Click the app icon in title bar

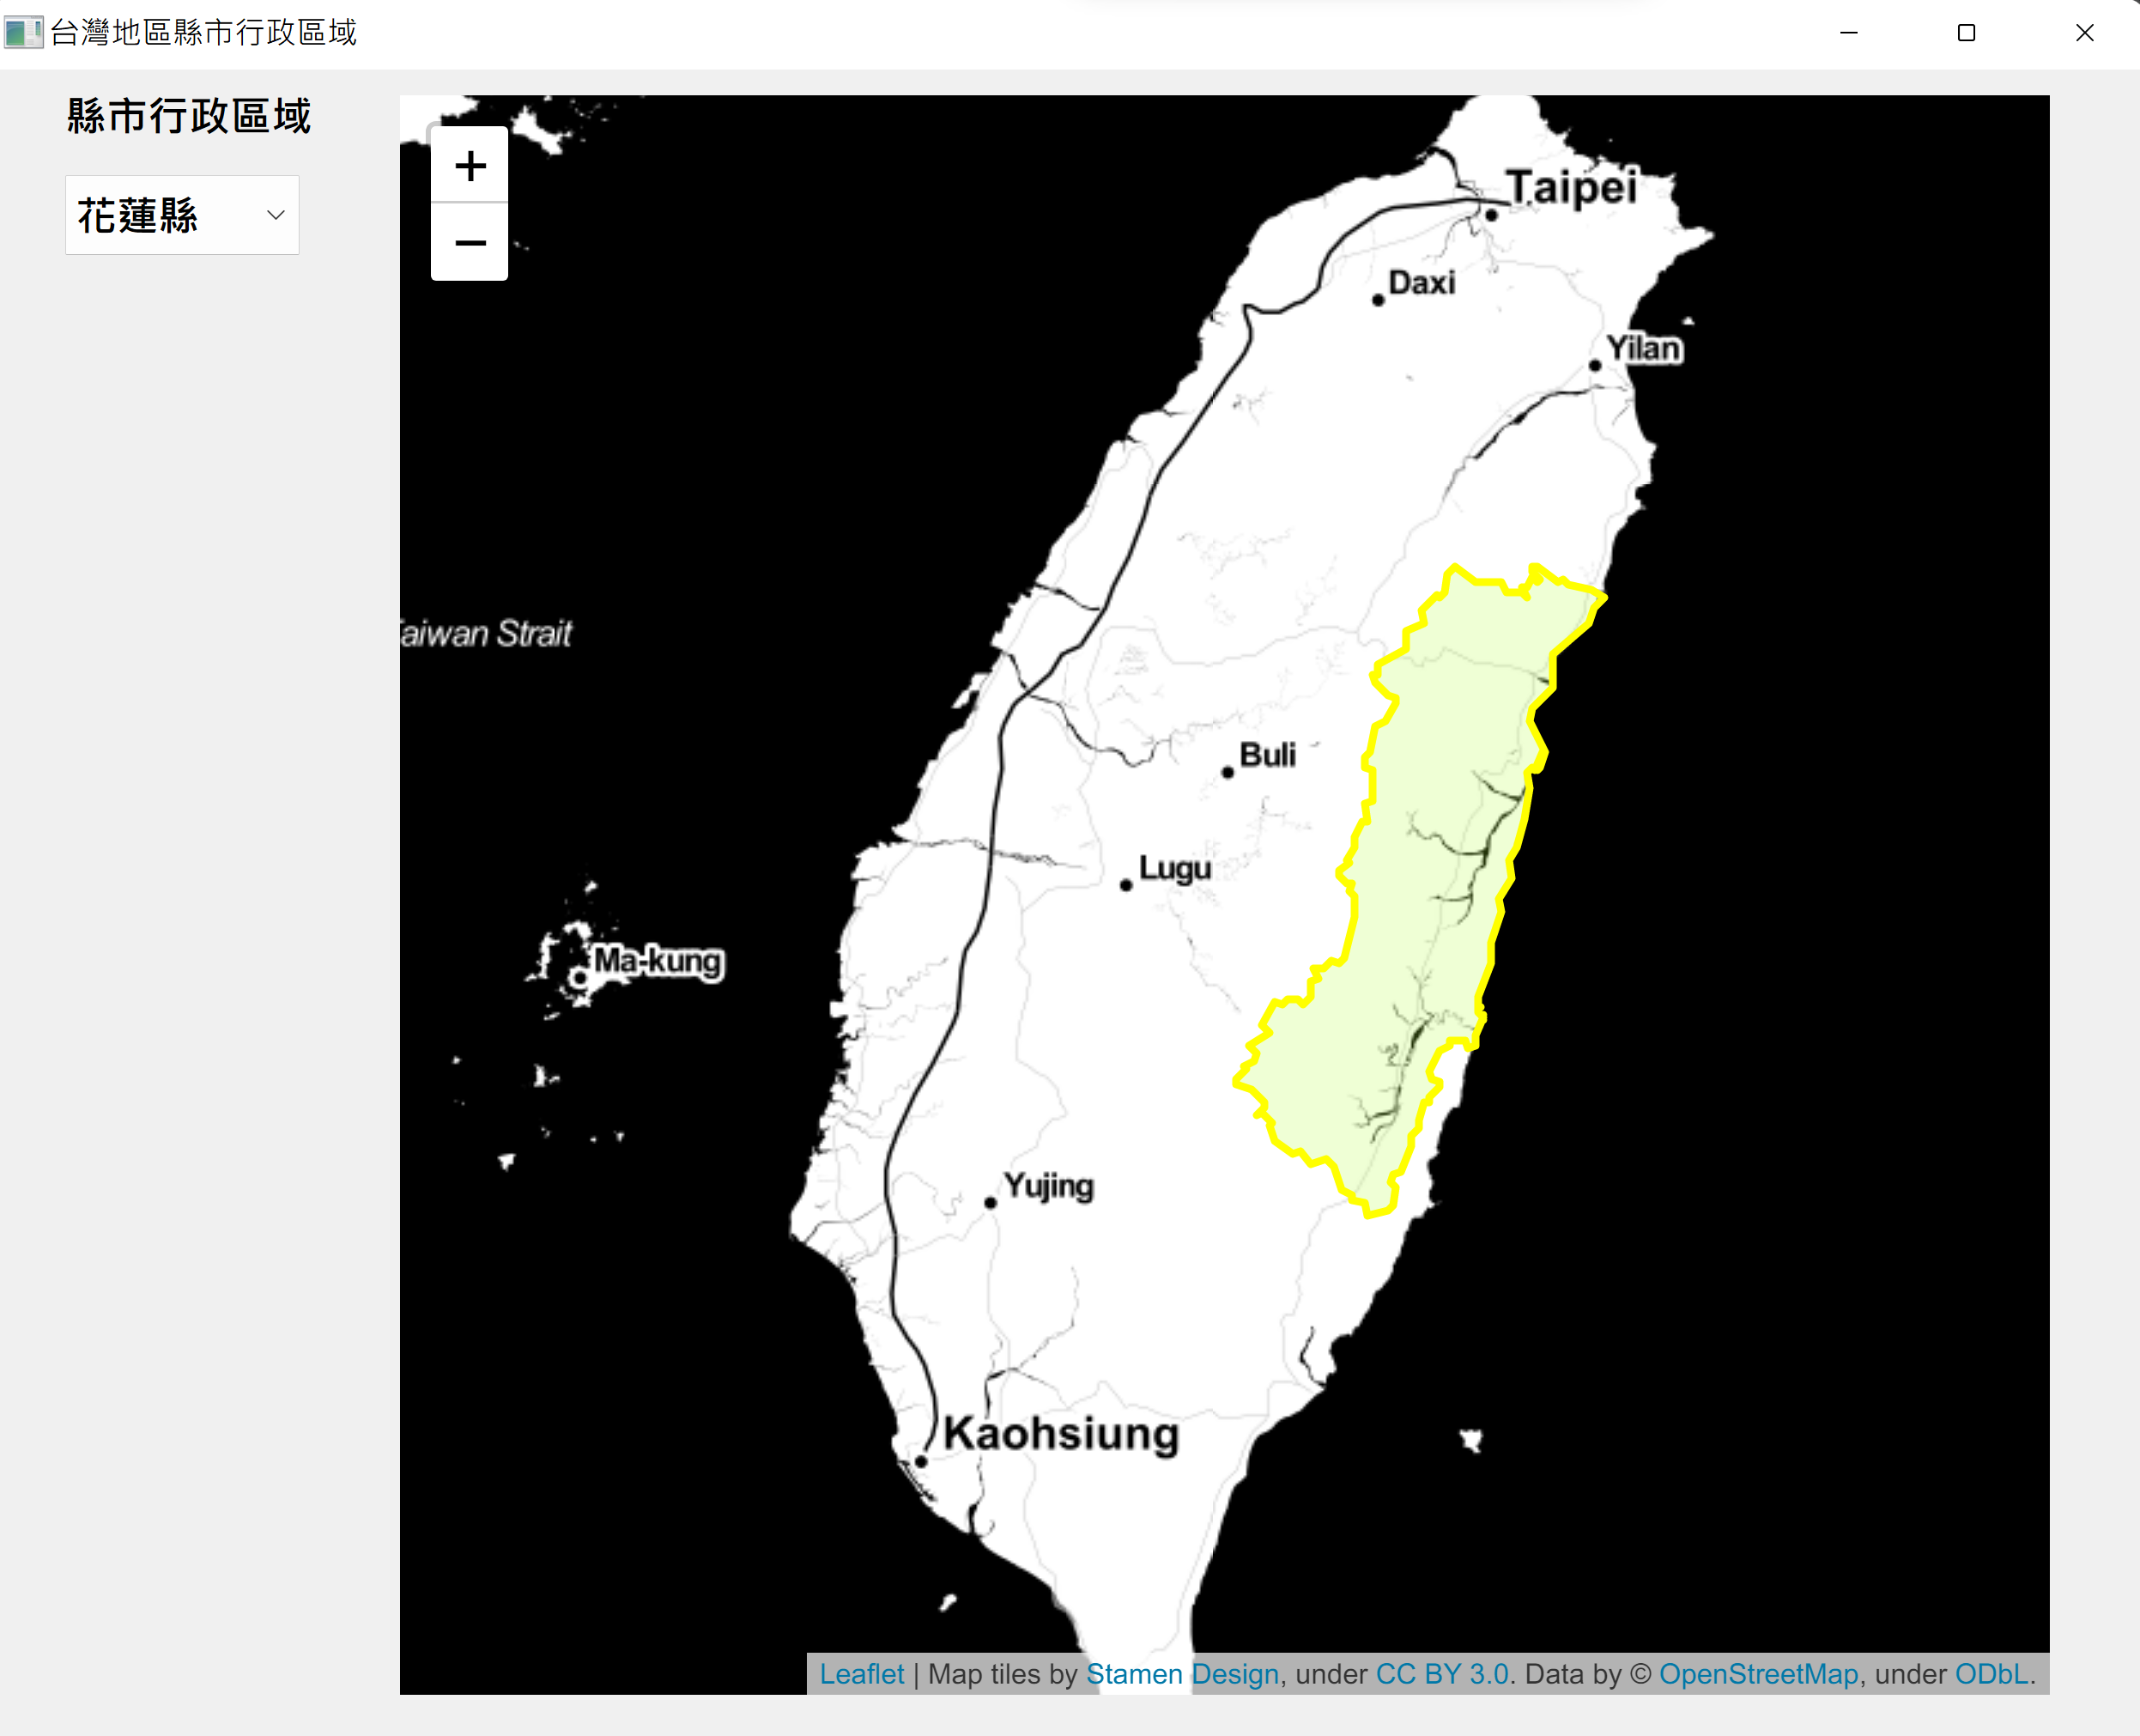coord(23,32)
